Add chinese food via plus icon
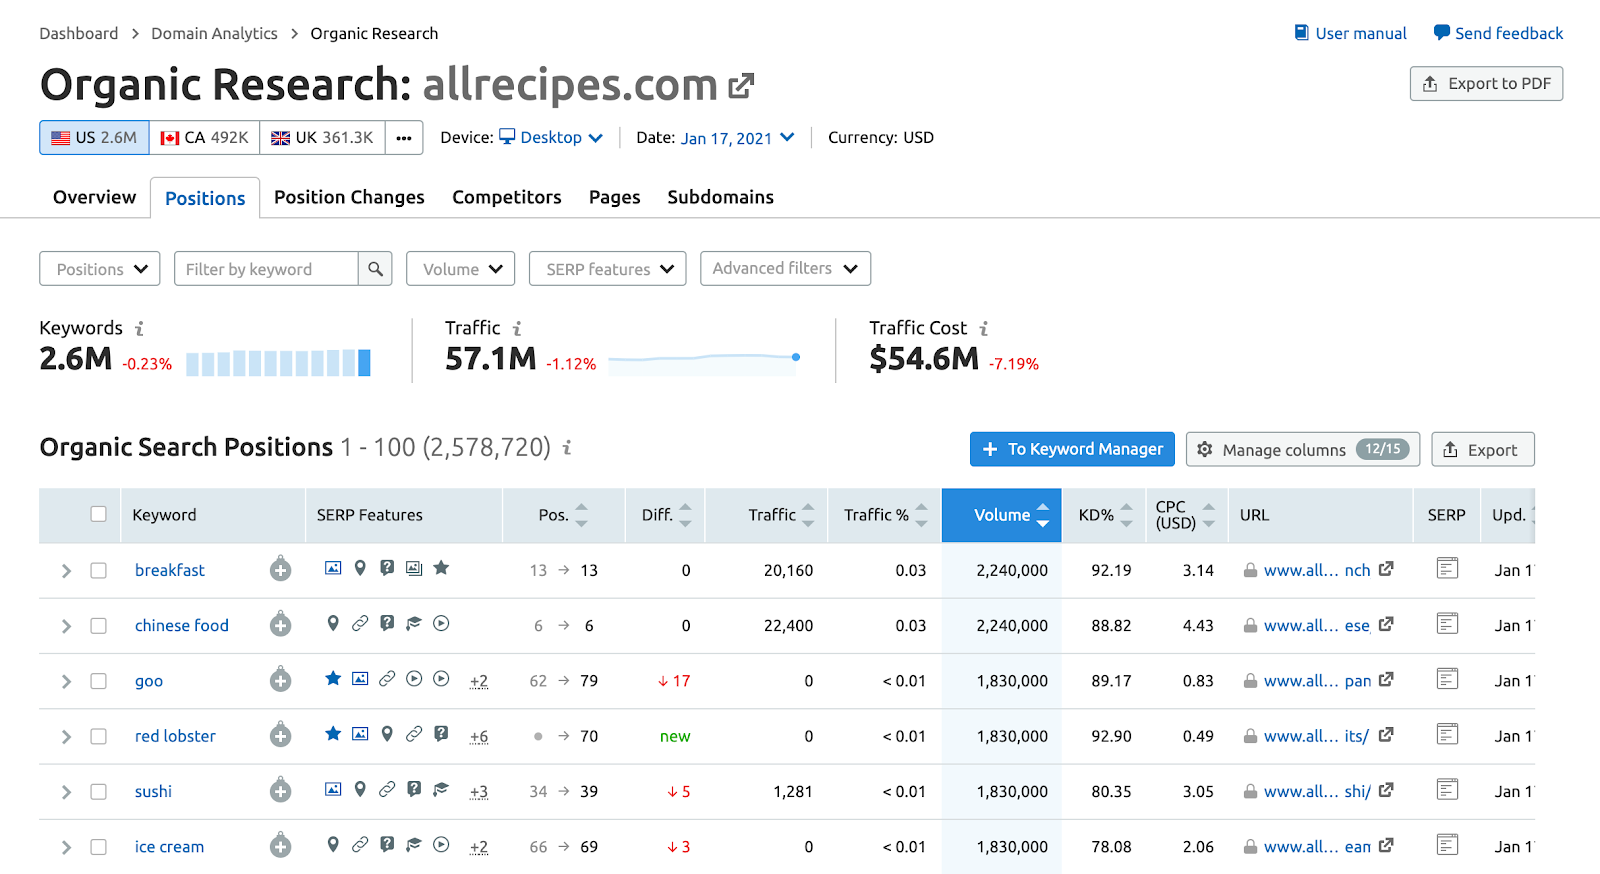 point(280,625)
